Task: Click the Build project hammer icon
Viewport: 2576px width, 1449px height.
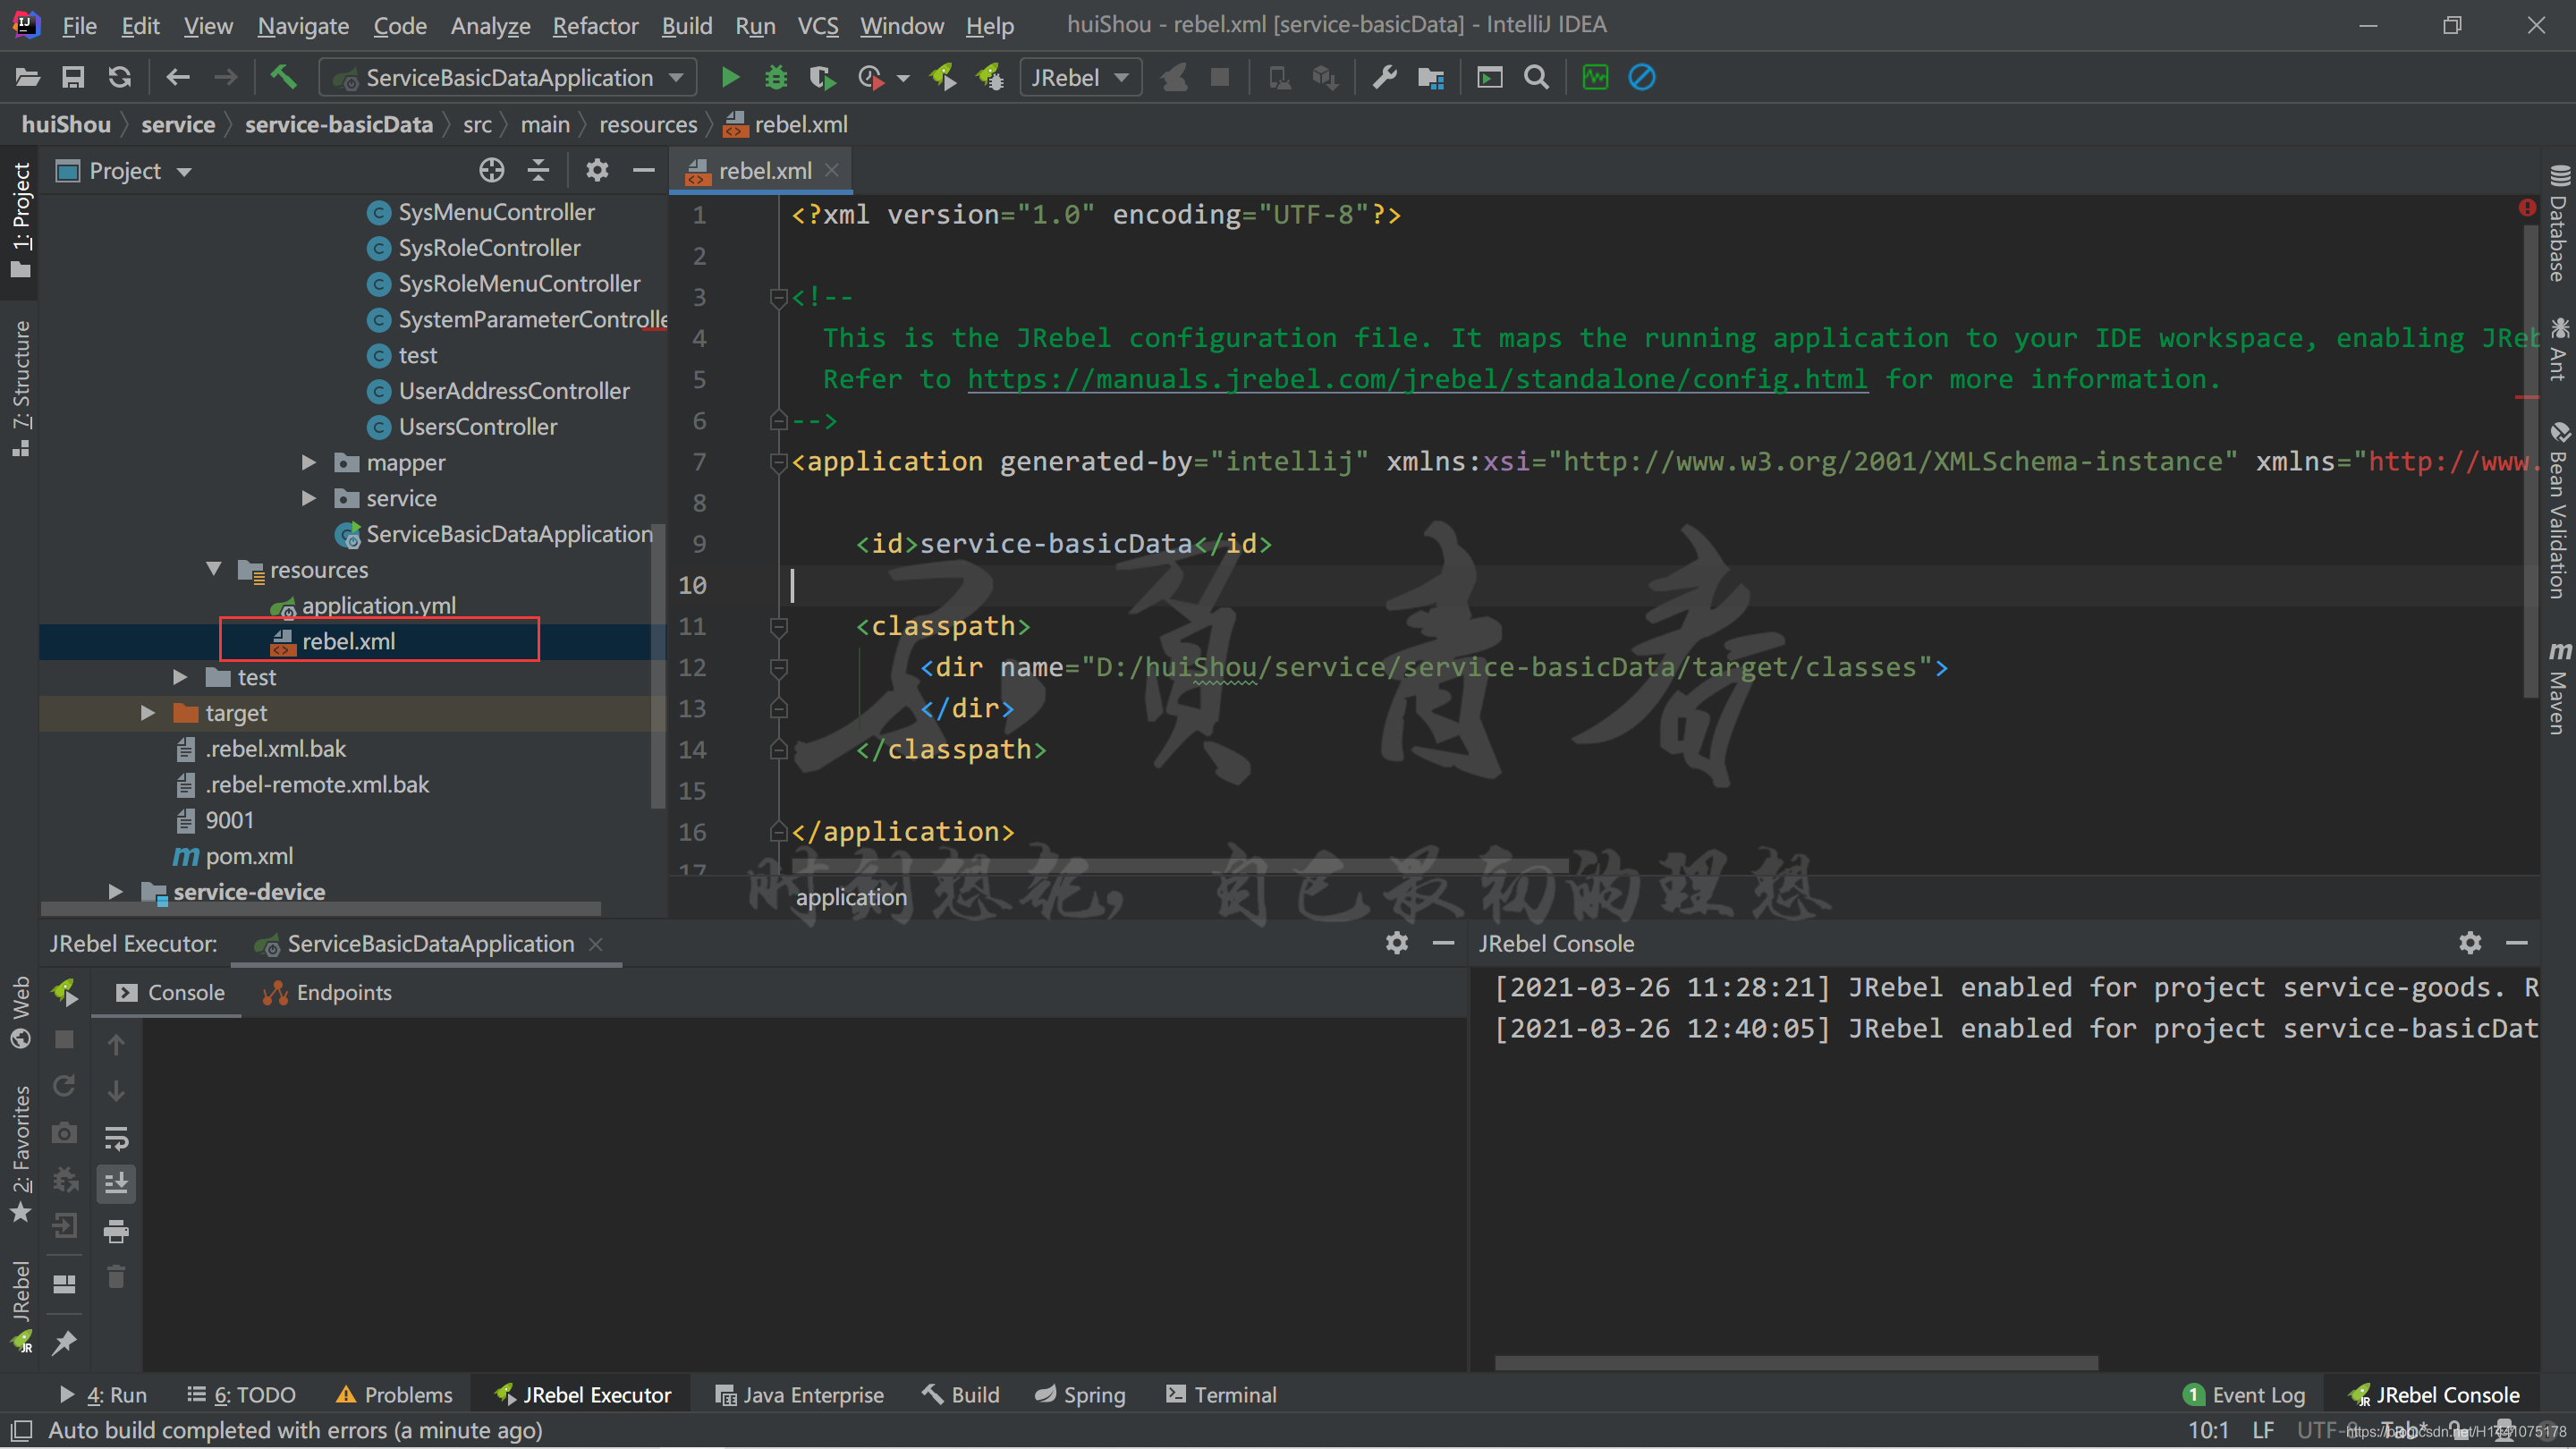Action: [283, 77]
